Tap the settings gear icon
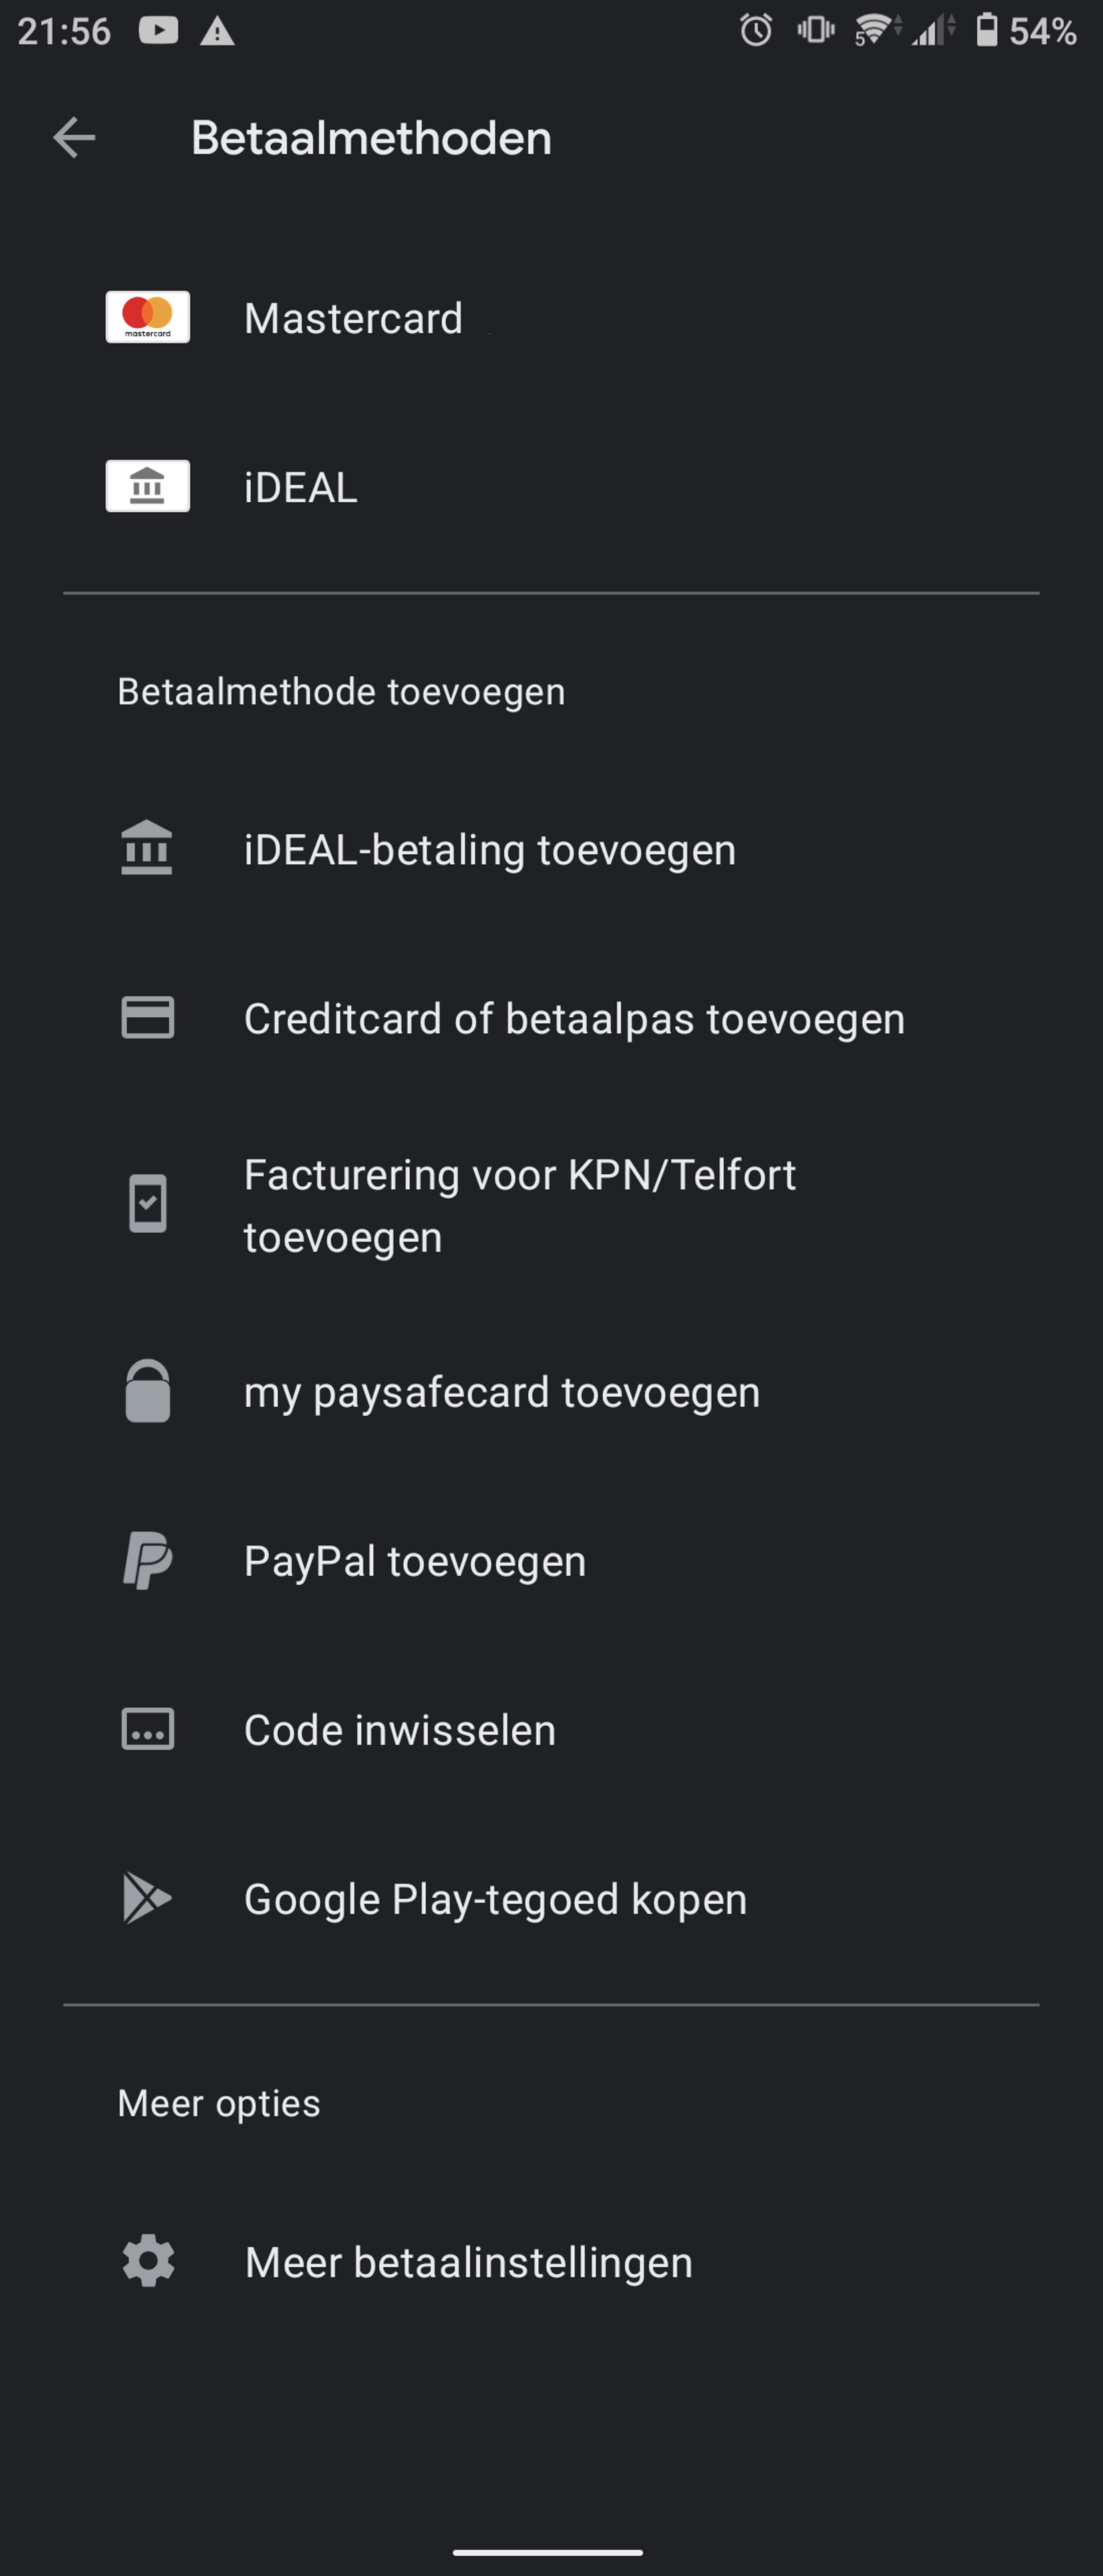The image size is (1103, 2576). (x=148, y=2260)
